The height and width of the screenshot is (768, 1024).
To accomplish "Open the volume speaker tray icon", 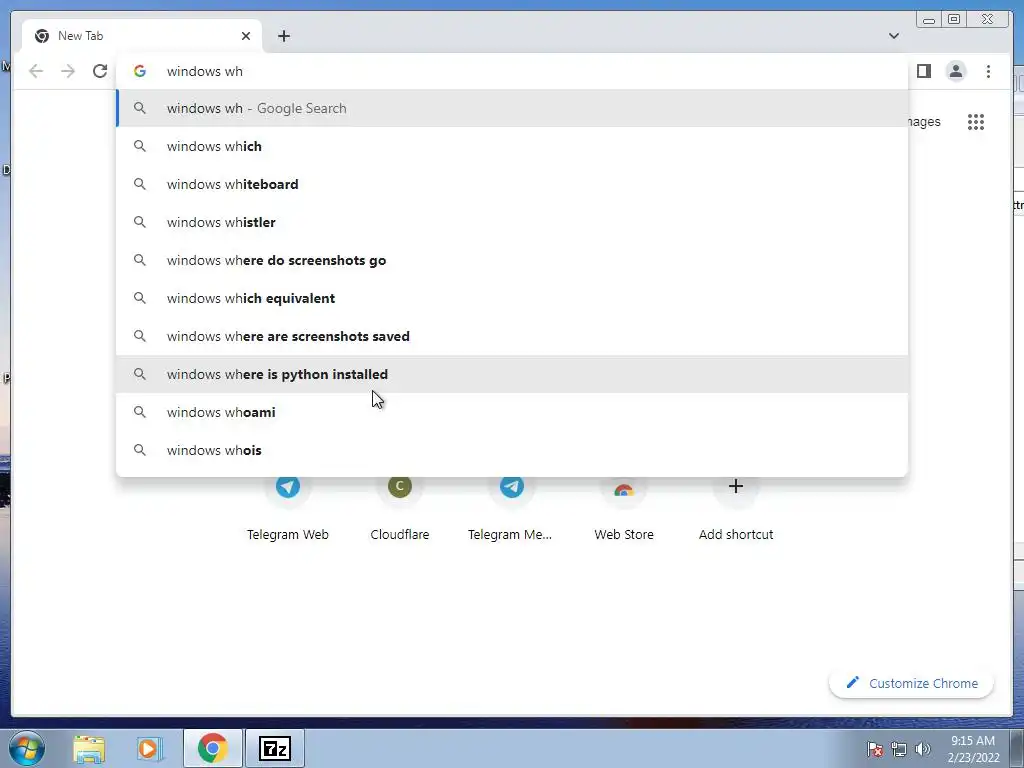I will (x=922, y=749).
